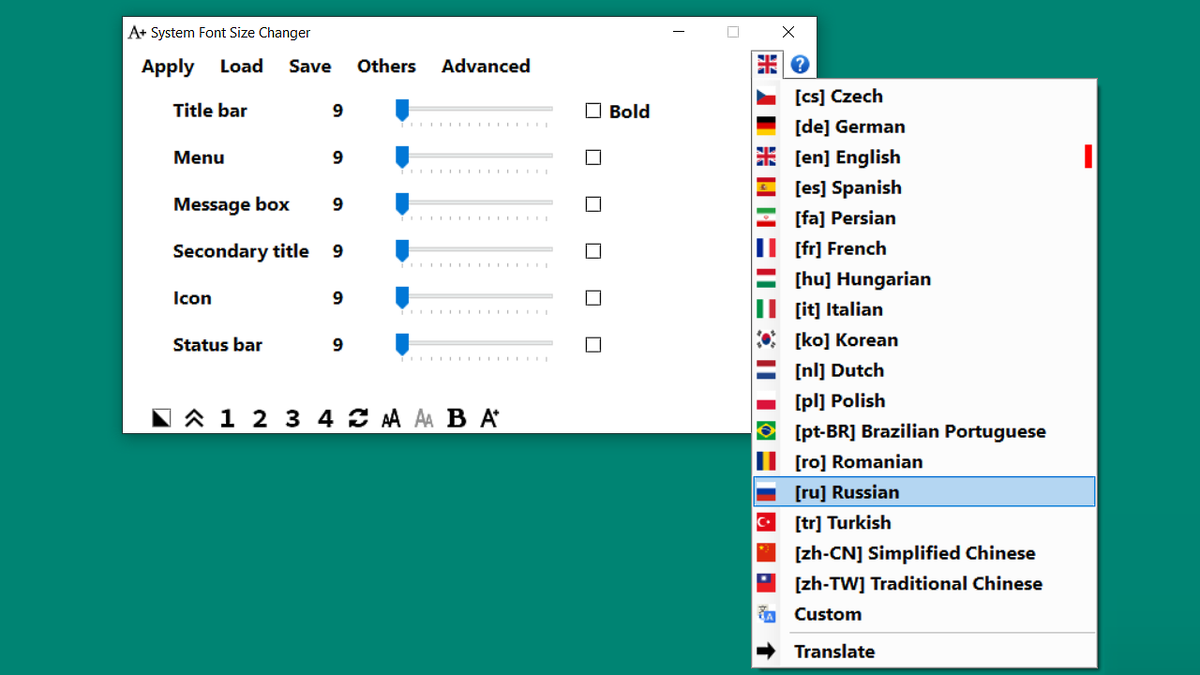Click the Brazilian flag icon
The image size is (1200, 675).
[x=766, y=432]
